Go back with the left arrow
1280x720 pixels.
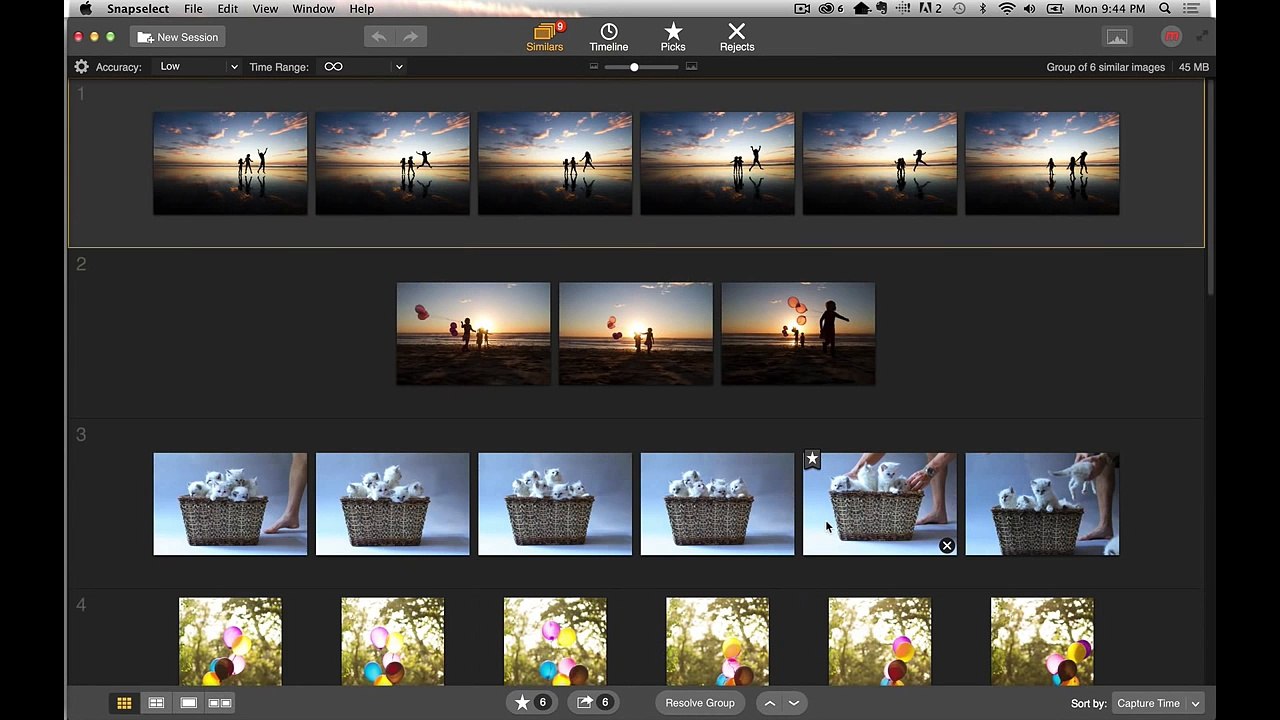click(379, 37)
